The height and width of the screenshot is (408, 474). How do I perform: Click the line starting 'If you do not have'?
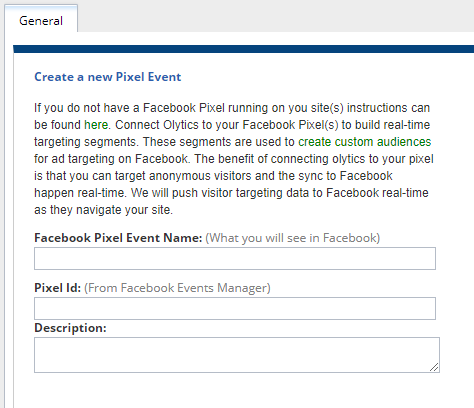[x=232, y=108]
